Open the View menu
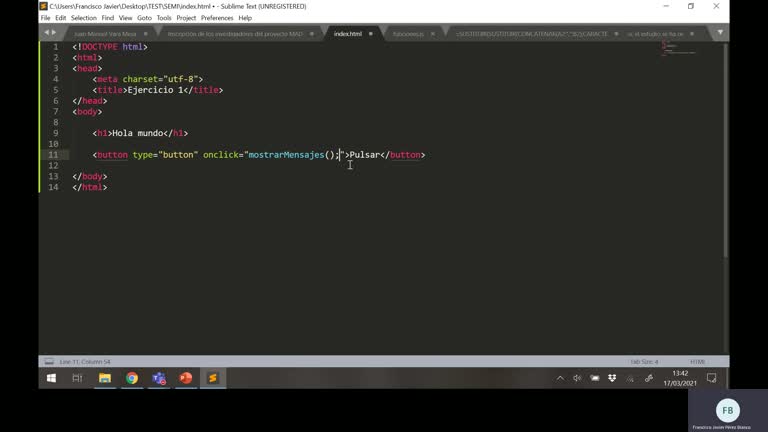 coord(125,18)
